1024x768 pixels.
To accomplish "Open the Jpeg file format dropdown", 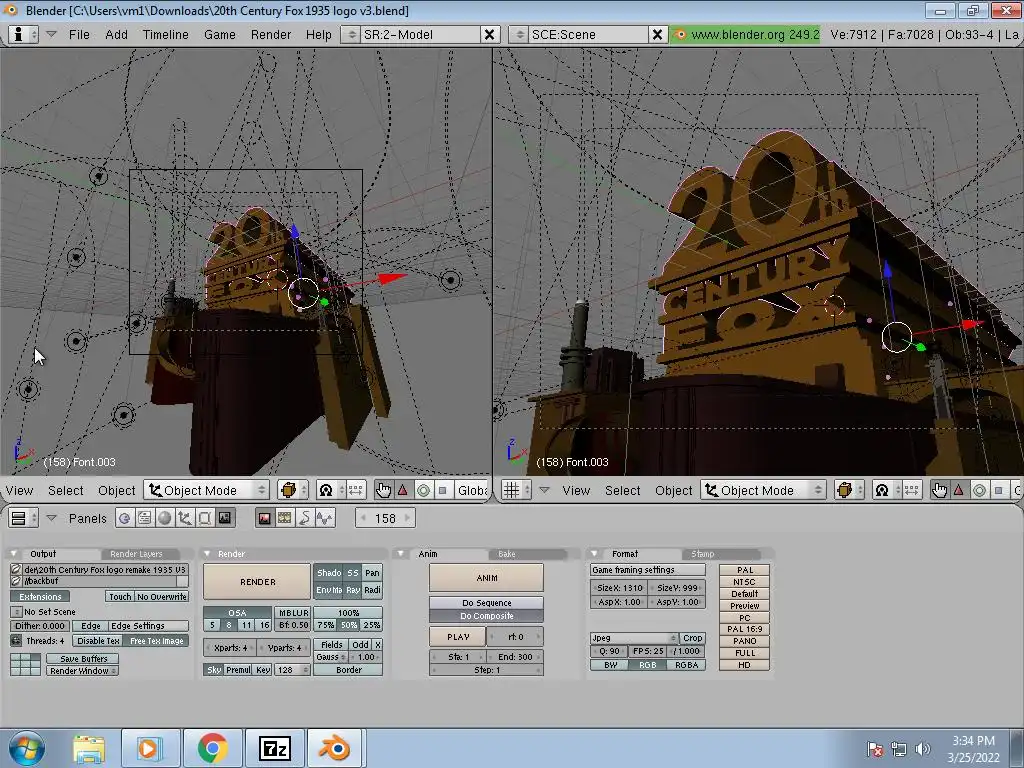I will (633, 638).
